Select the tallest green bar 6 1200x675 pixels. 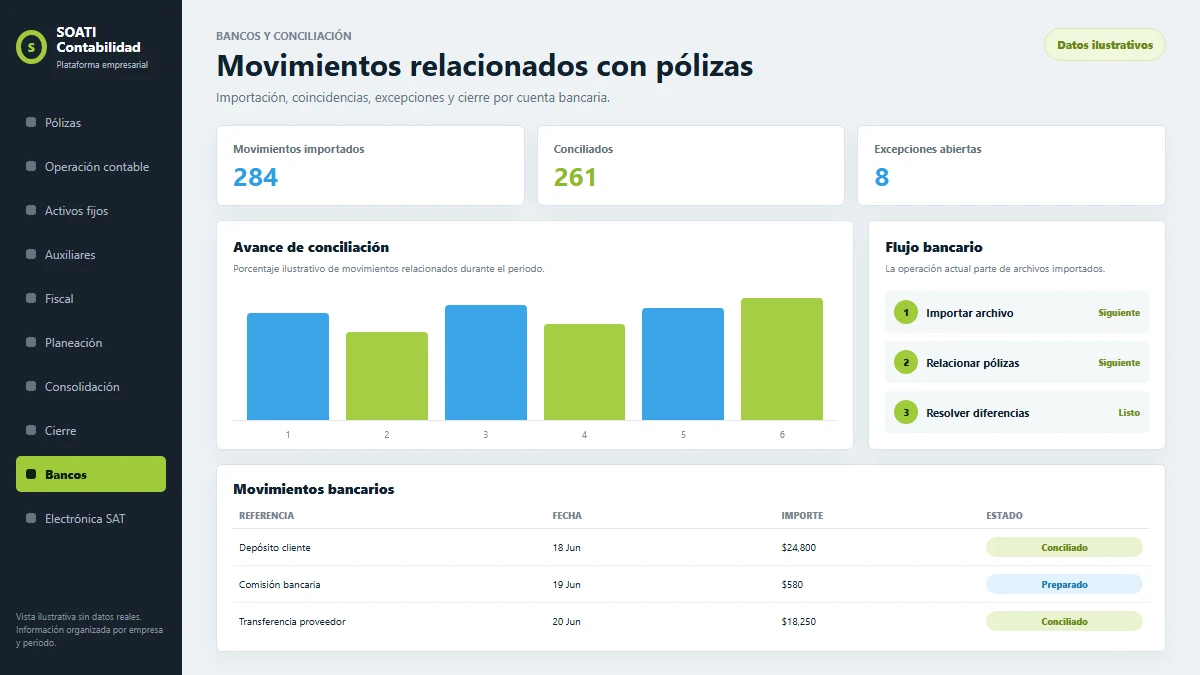tap(782, 359)
